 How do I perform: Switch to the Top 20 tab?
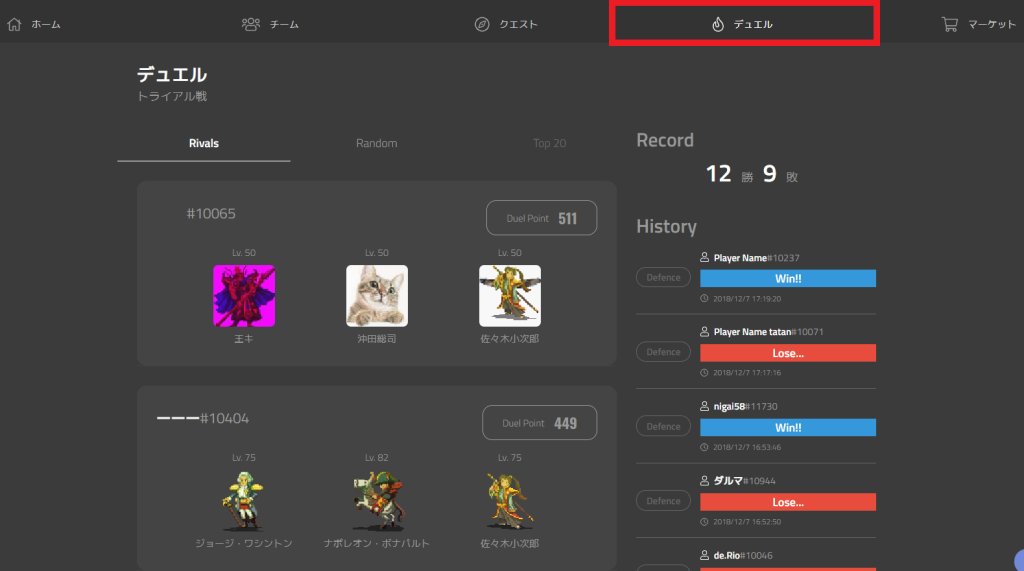(549, 143)
